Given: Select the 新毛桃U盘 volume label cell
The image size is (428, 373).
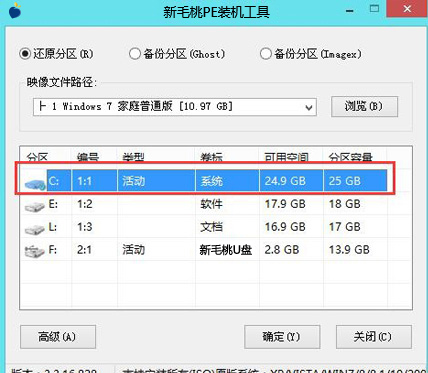Looking at the screenshot, I should (226, 250).
